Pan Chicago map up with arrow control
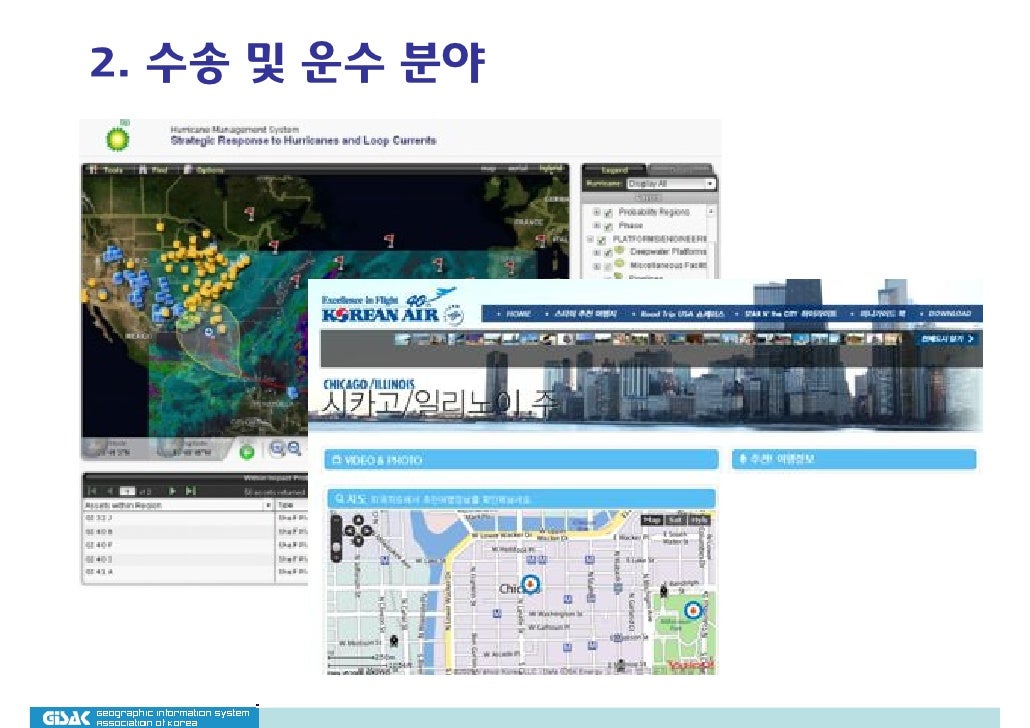 359,520
